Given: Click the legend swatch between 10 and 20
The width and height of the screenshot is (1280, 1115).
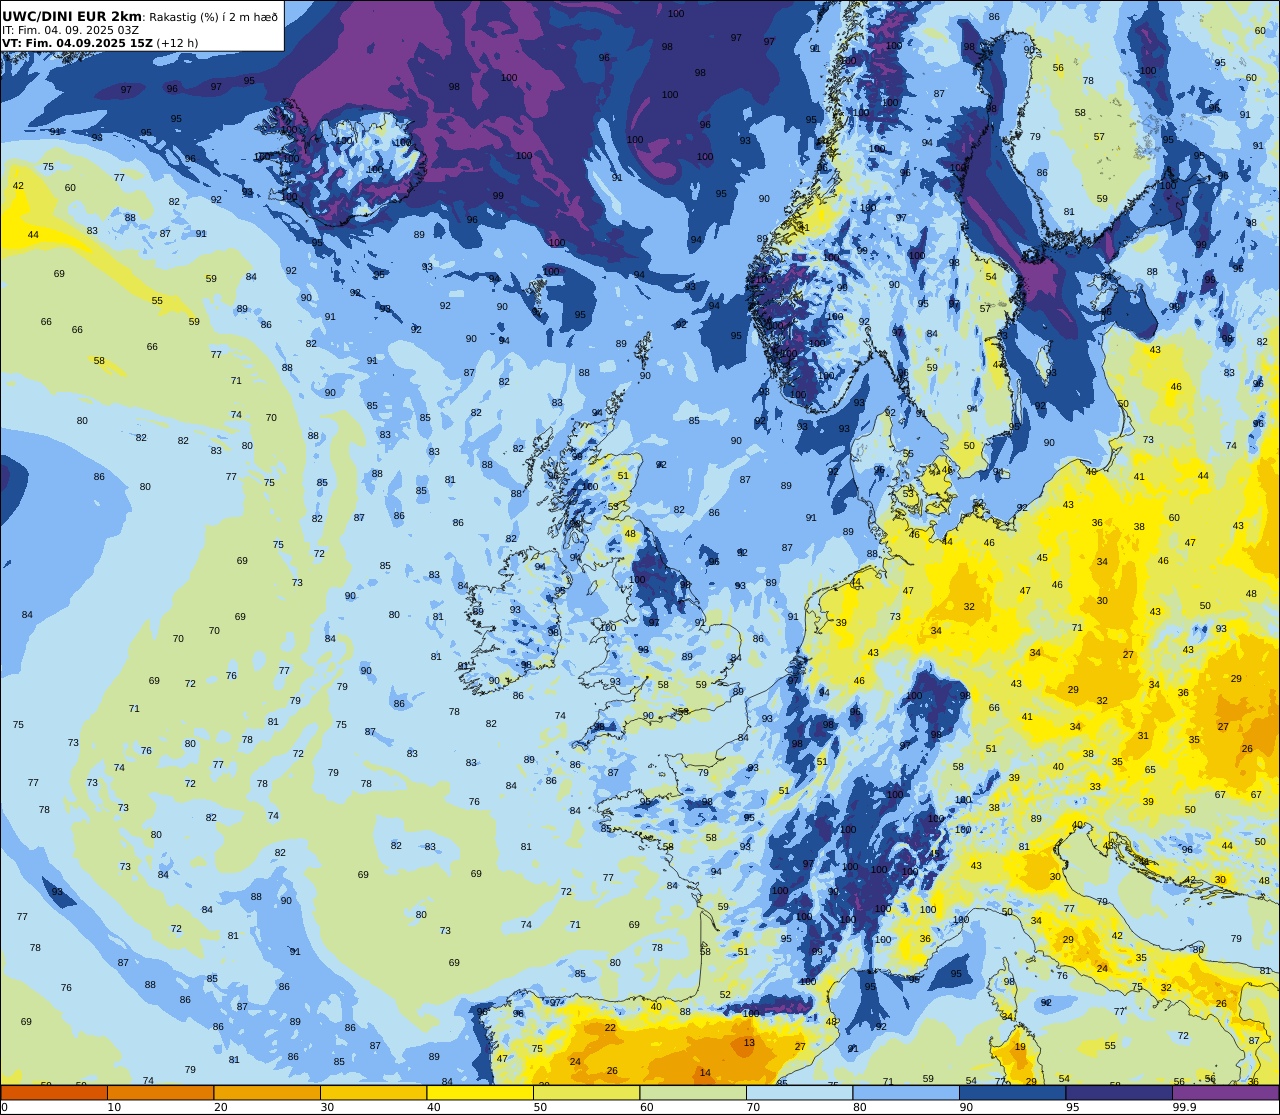Looking at the screenshot, I should (160, 1093).
